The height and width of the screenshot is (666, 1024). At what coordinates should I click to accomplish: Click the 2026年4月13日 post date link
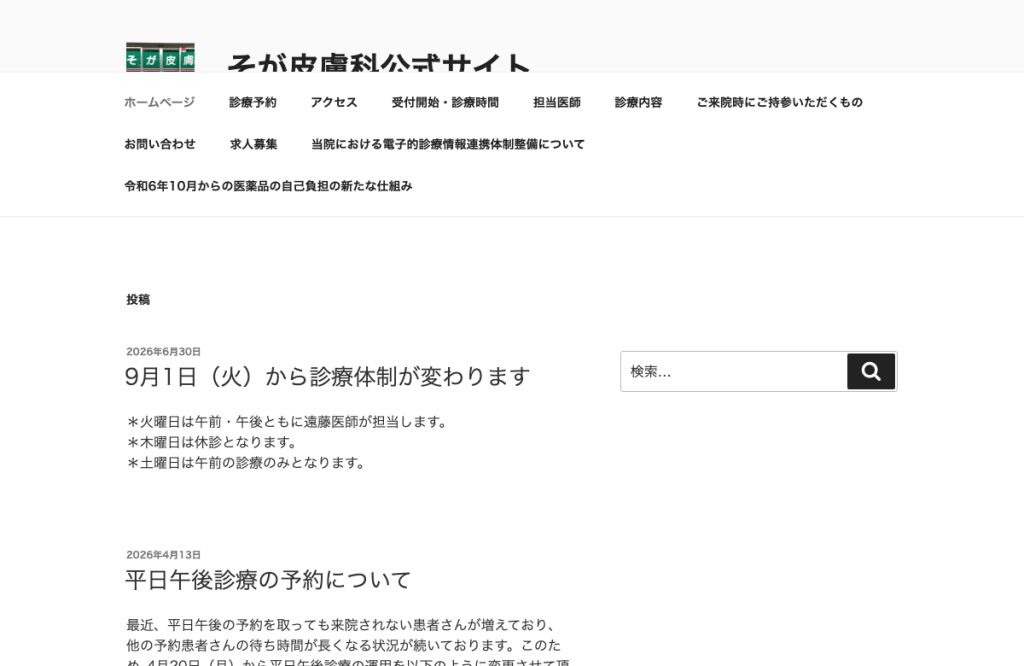[x=163, y=554]
